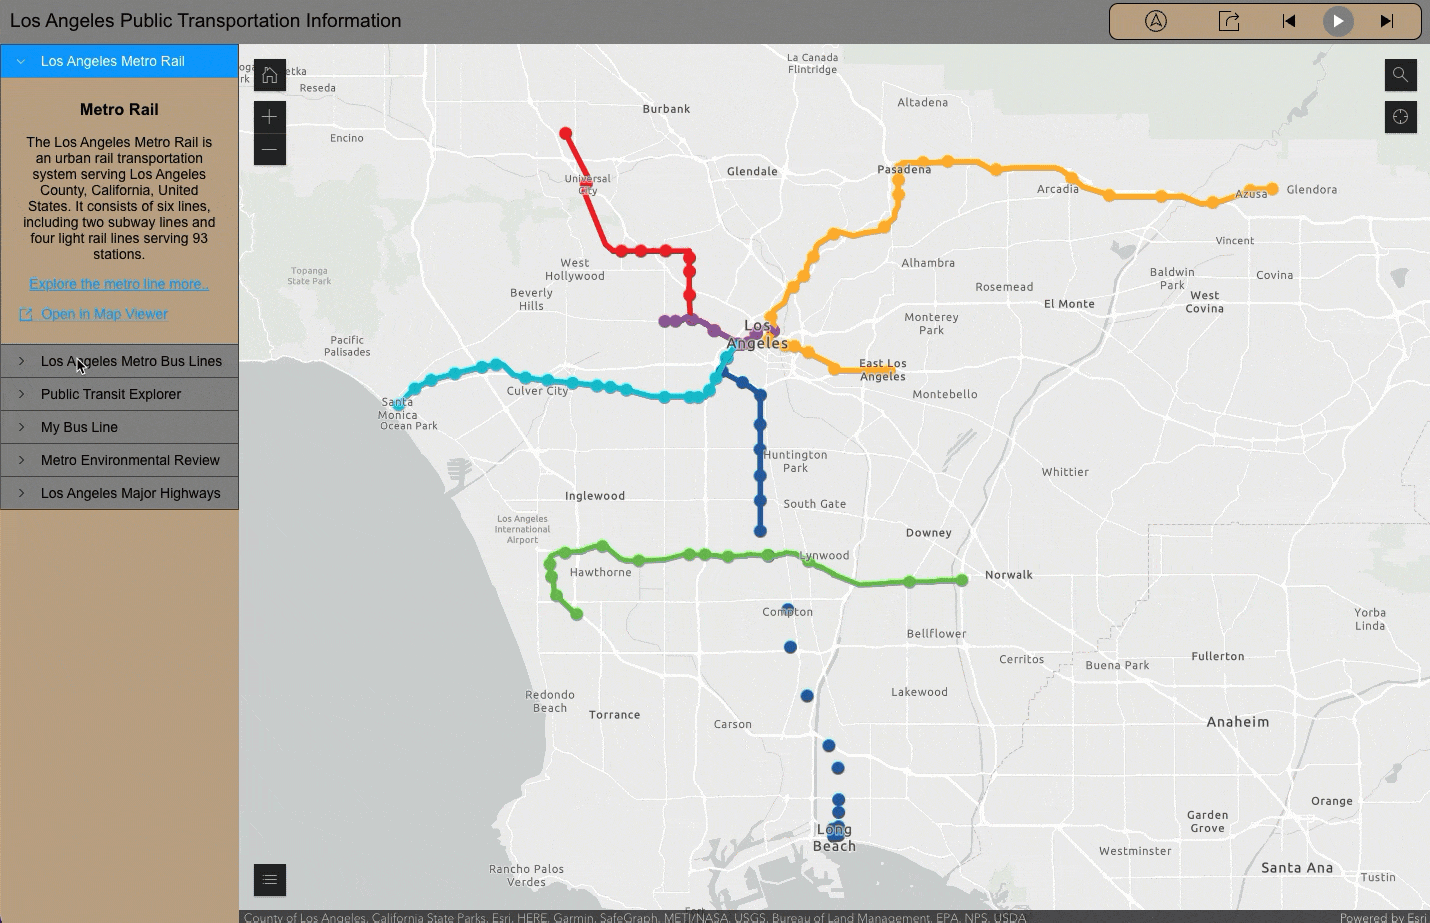Screen dimensions: 1430x923
Task: Expand Los Angeles Major Highways section
Action: (119, 493)
